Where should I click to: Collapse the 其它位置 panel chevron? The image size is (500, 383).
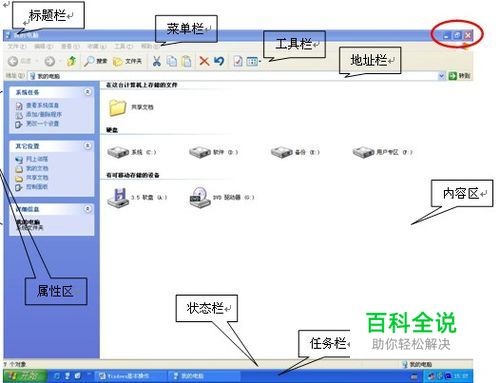click(87, 146)
